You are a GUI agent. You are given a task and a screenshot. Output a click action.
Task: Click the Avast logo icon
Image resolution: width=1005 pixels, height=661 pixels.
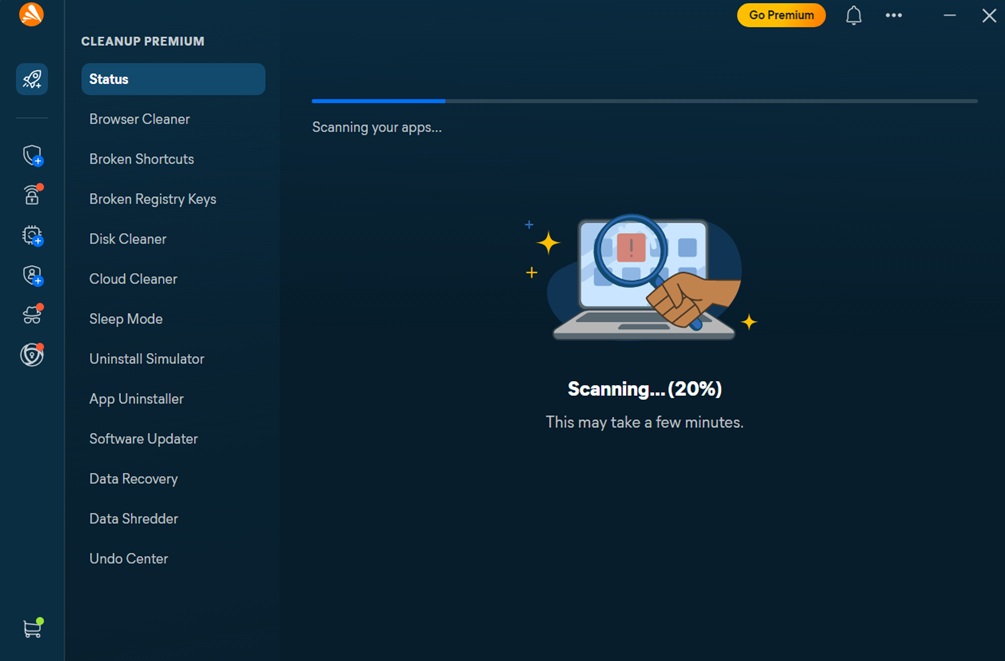[31, 14]
